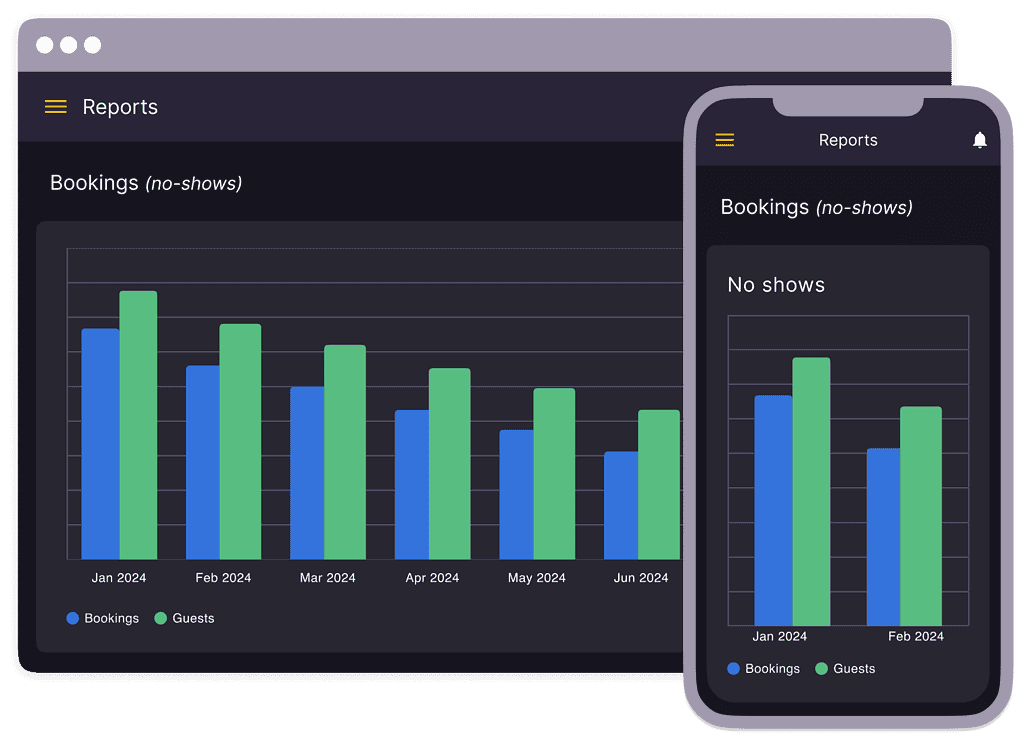
Task: Click the first window control dot
Action: pos(44,45)
